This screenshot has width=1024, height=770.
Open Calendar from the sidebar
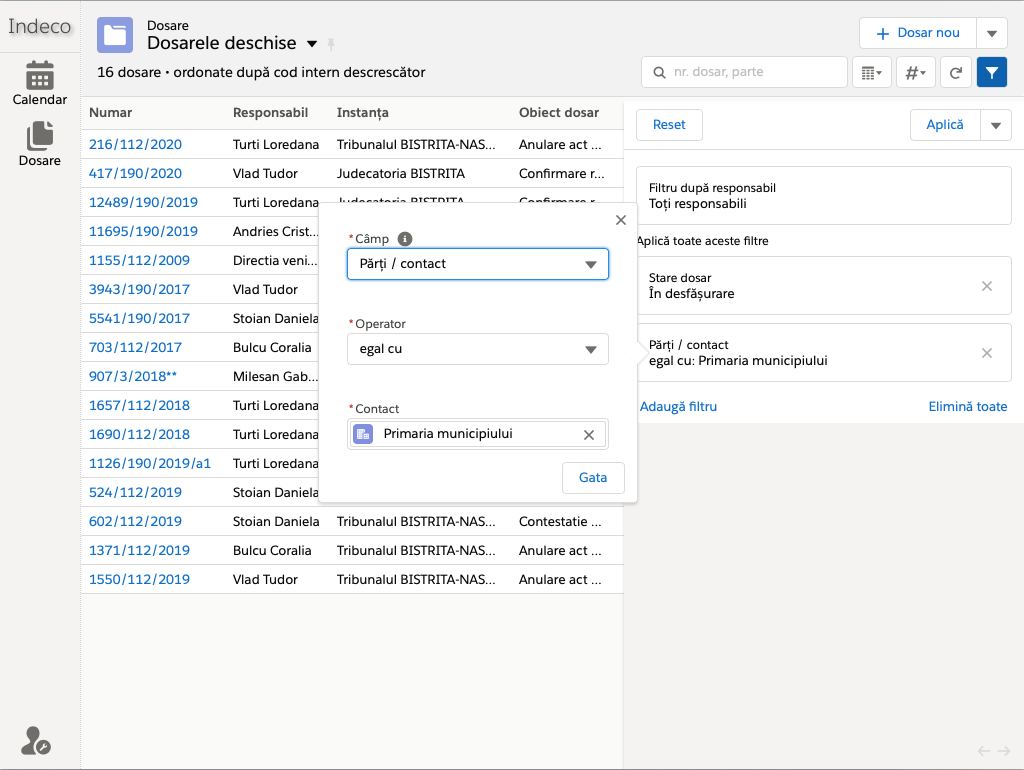point(40,83)
